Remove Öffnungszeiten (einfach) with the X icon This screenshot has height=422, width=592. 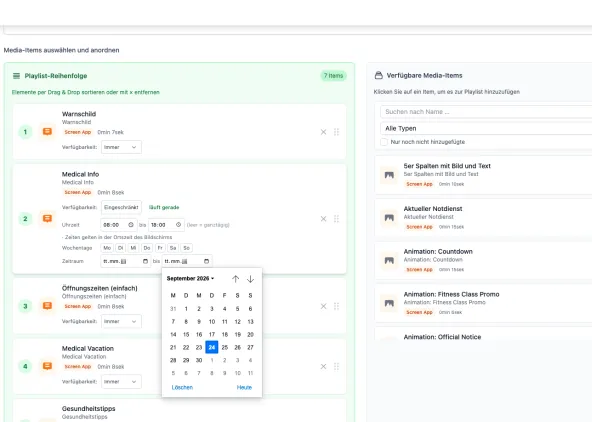tap(323, 306)
